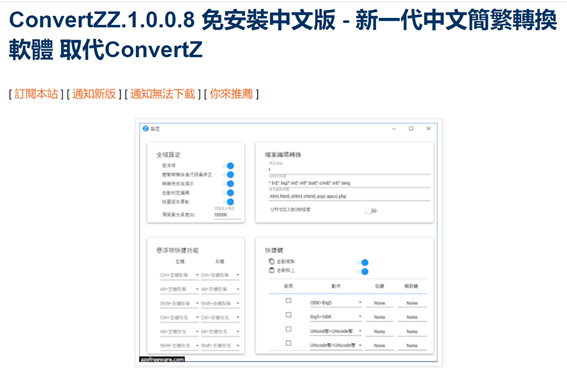This screenshot has height=368, width=567.
Task: Click the 輔助鍵 column header
Action: click(411, 286)
